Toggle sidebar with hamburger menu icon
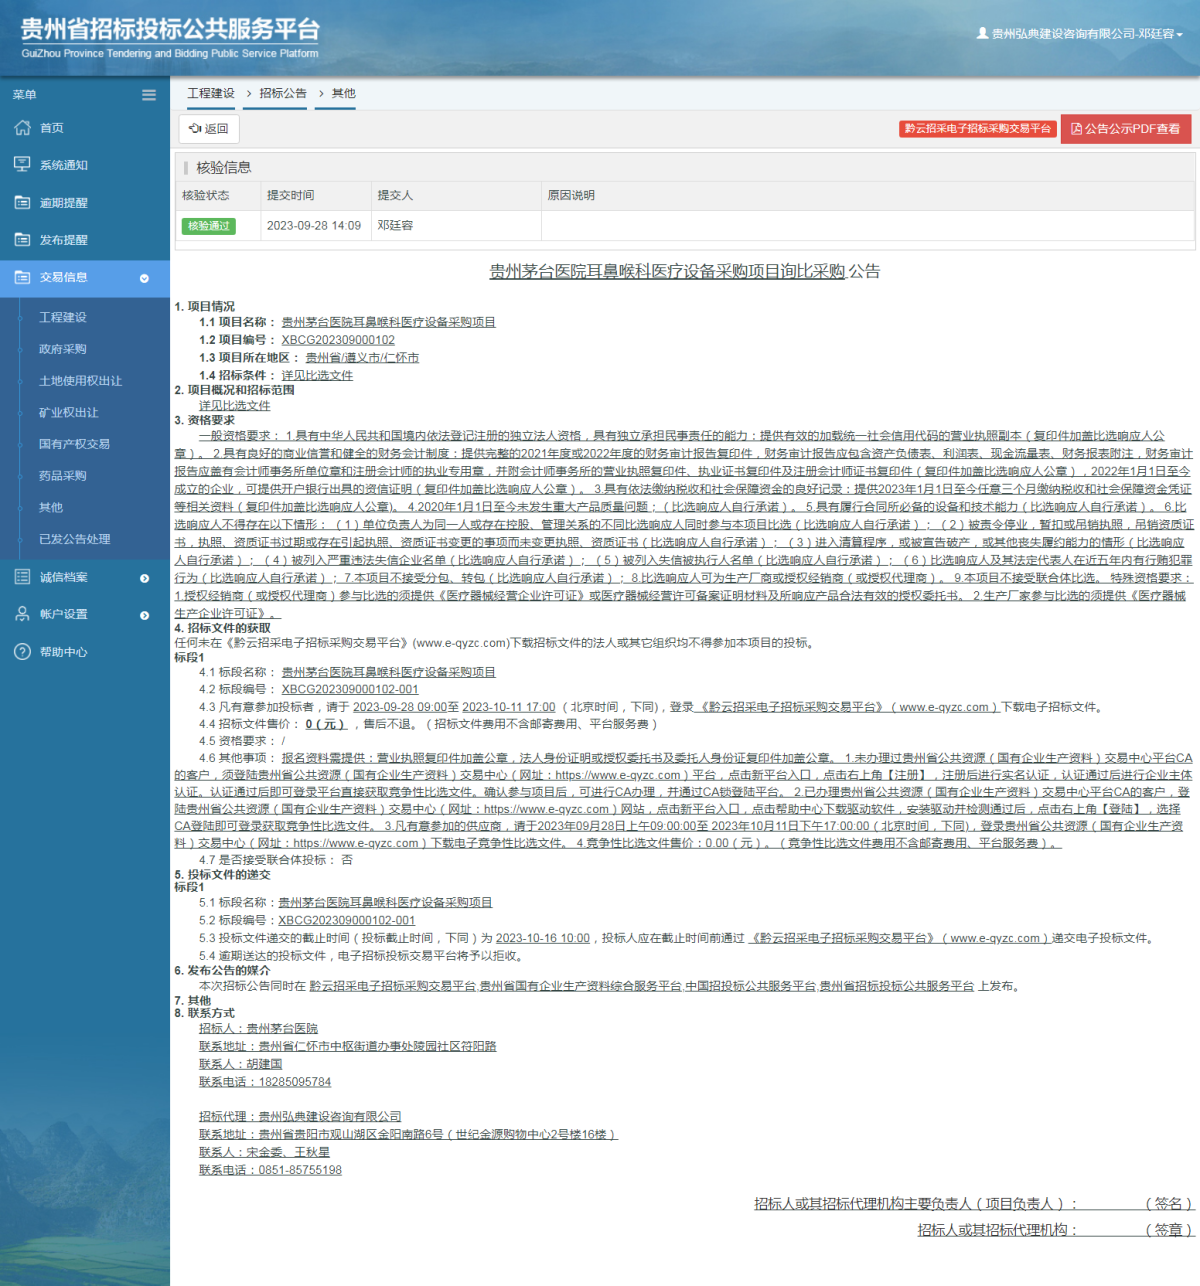The image size is (1200, 1286). (x=148, y=94)
